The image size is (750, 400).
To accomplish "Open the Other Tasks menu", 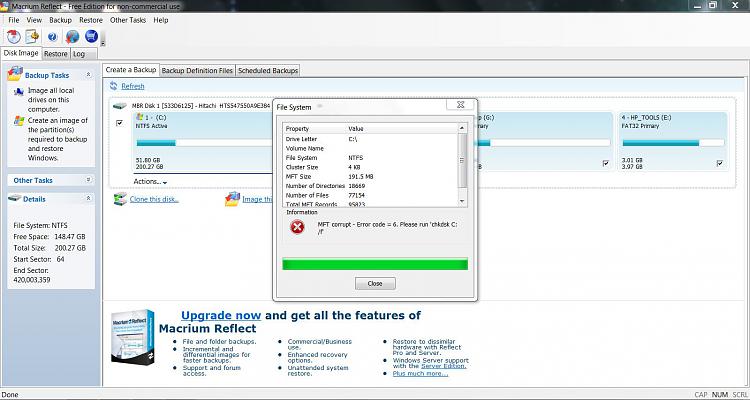I will tap(128, 20).
